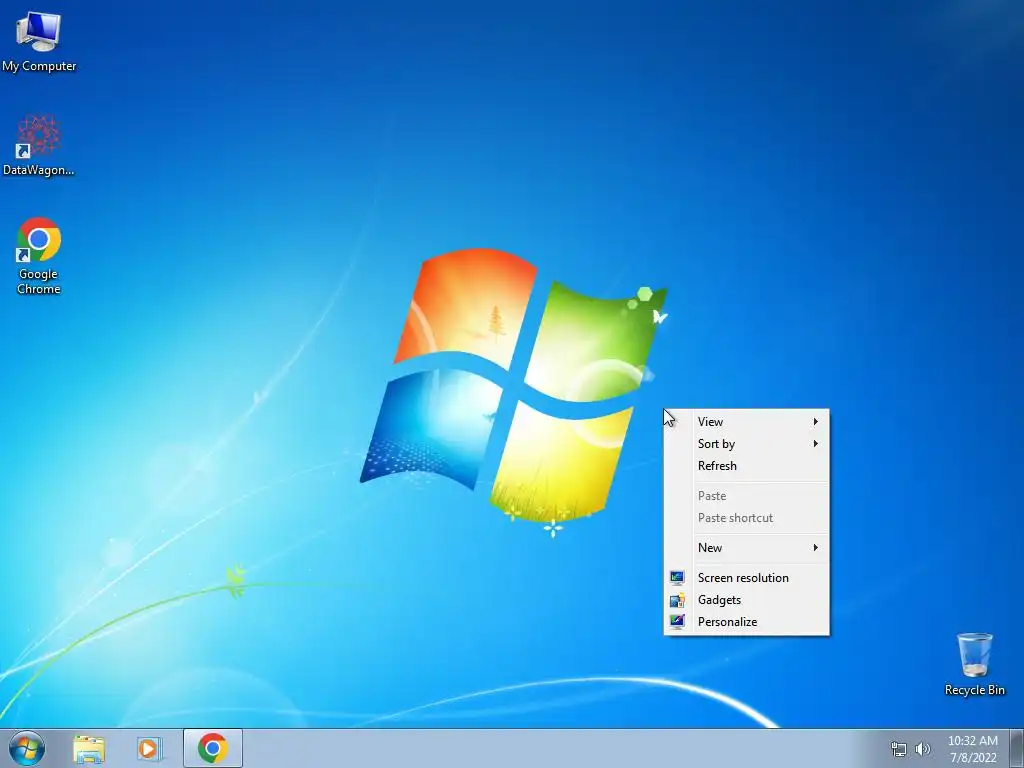Switch to Chrome in the taskbar
Viewport: 1024px width, 768px height.
212,748
